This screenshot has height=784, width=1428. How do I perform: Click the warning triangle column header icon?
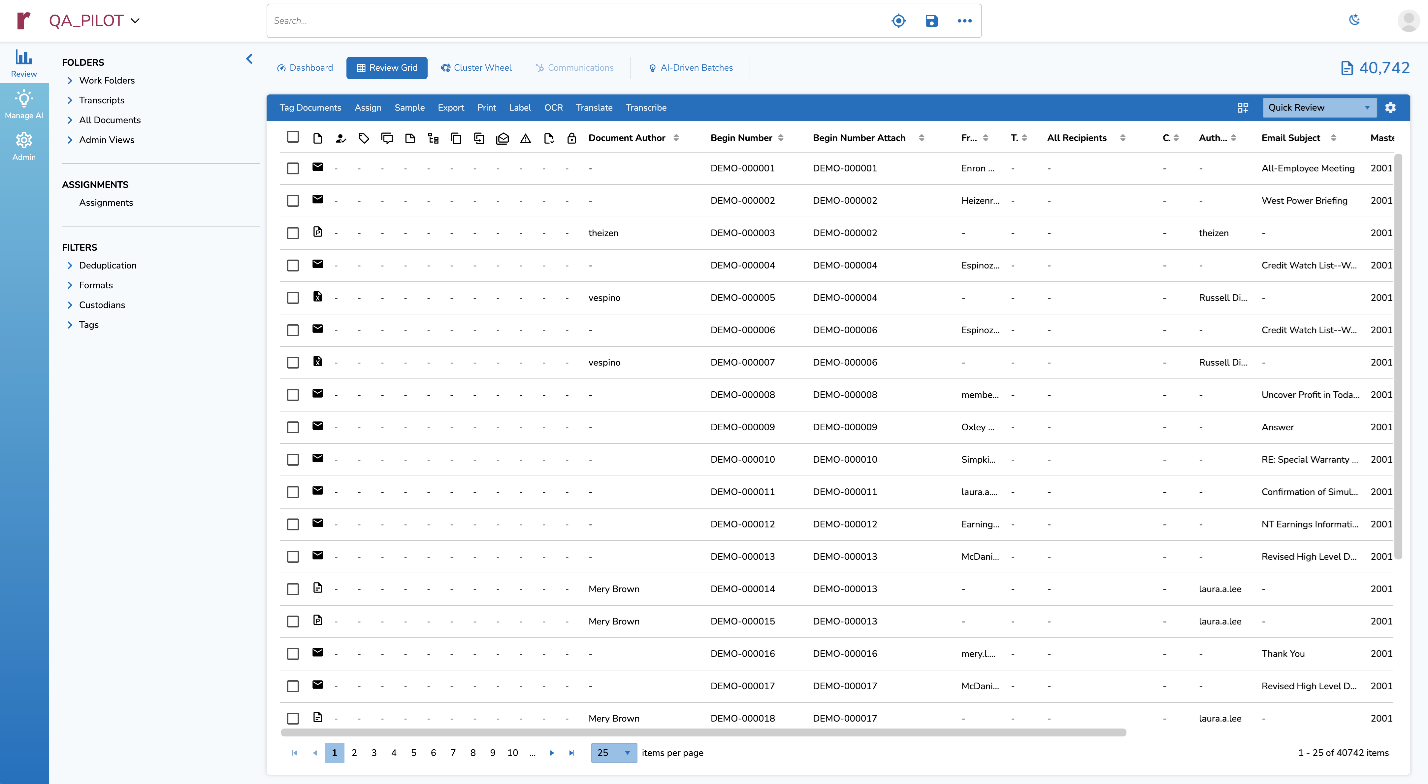tap(525, 138)
